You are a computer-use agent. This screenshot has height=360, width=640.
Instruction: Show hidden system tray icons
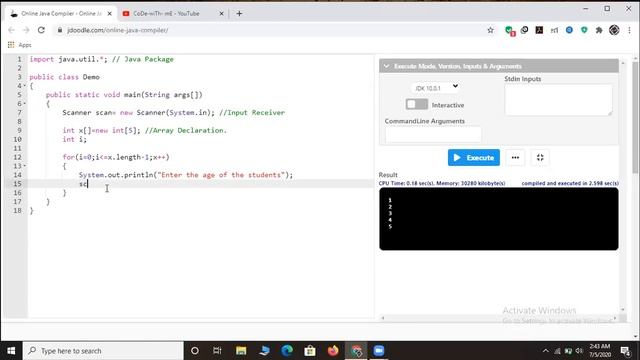point(545,351)
